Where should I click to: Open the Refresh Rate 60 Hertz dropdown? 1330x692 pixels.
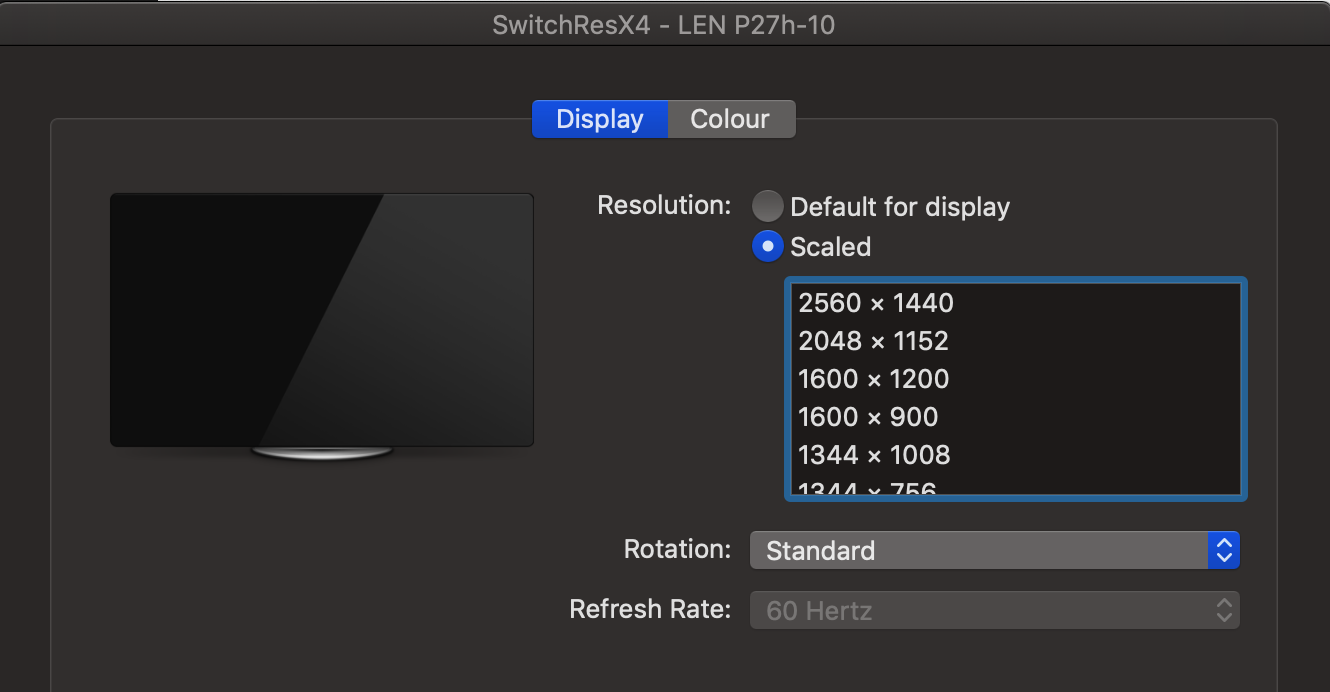pyautogui.click(x=995, y=610)
